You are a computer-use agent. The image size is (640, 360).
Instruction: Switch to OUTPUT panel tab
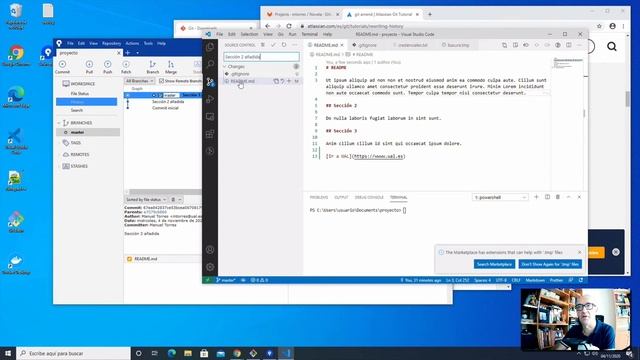(x=341, y=197)
